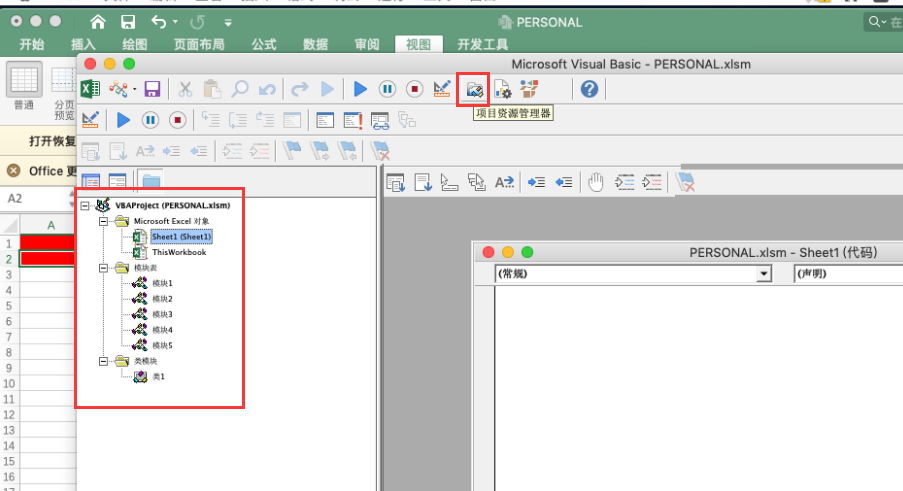Click the Cut scissors icon in the VBA toolbar

pyautogui.click(x=185, y=89)
